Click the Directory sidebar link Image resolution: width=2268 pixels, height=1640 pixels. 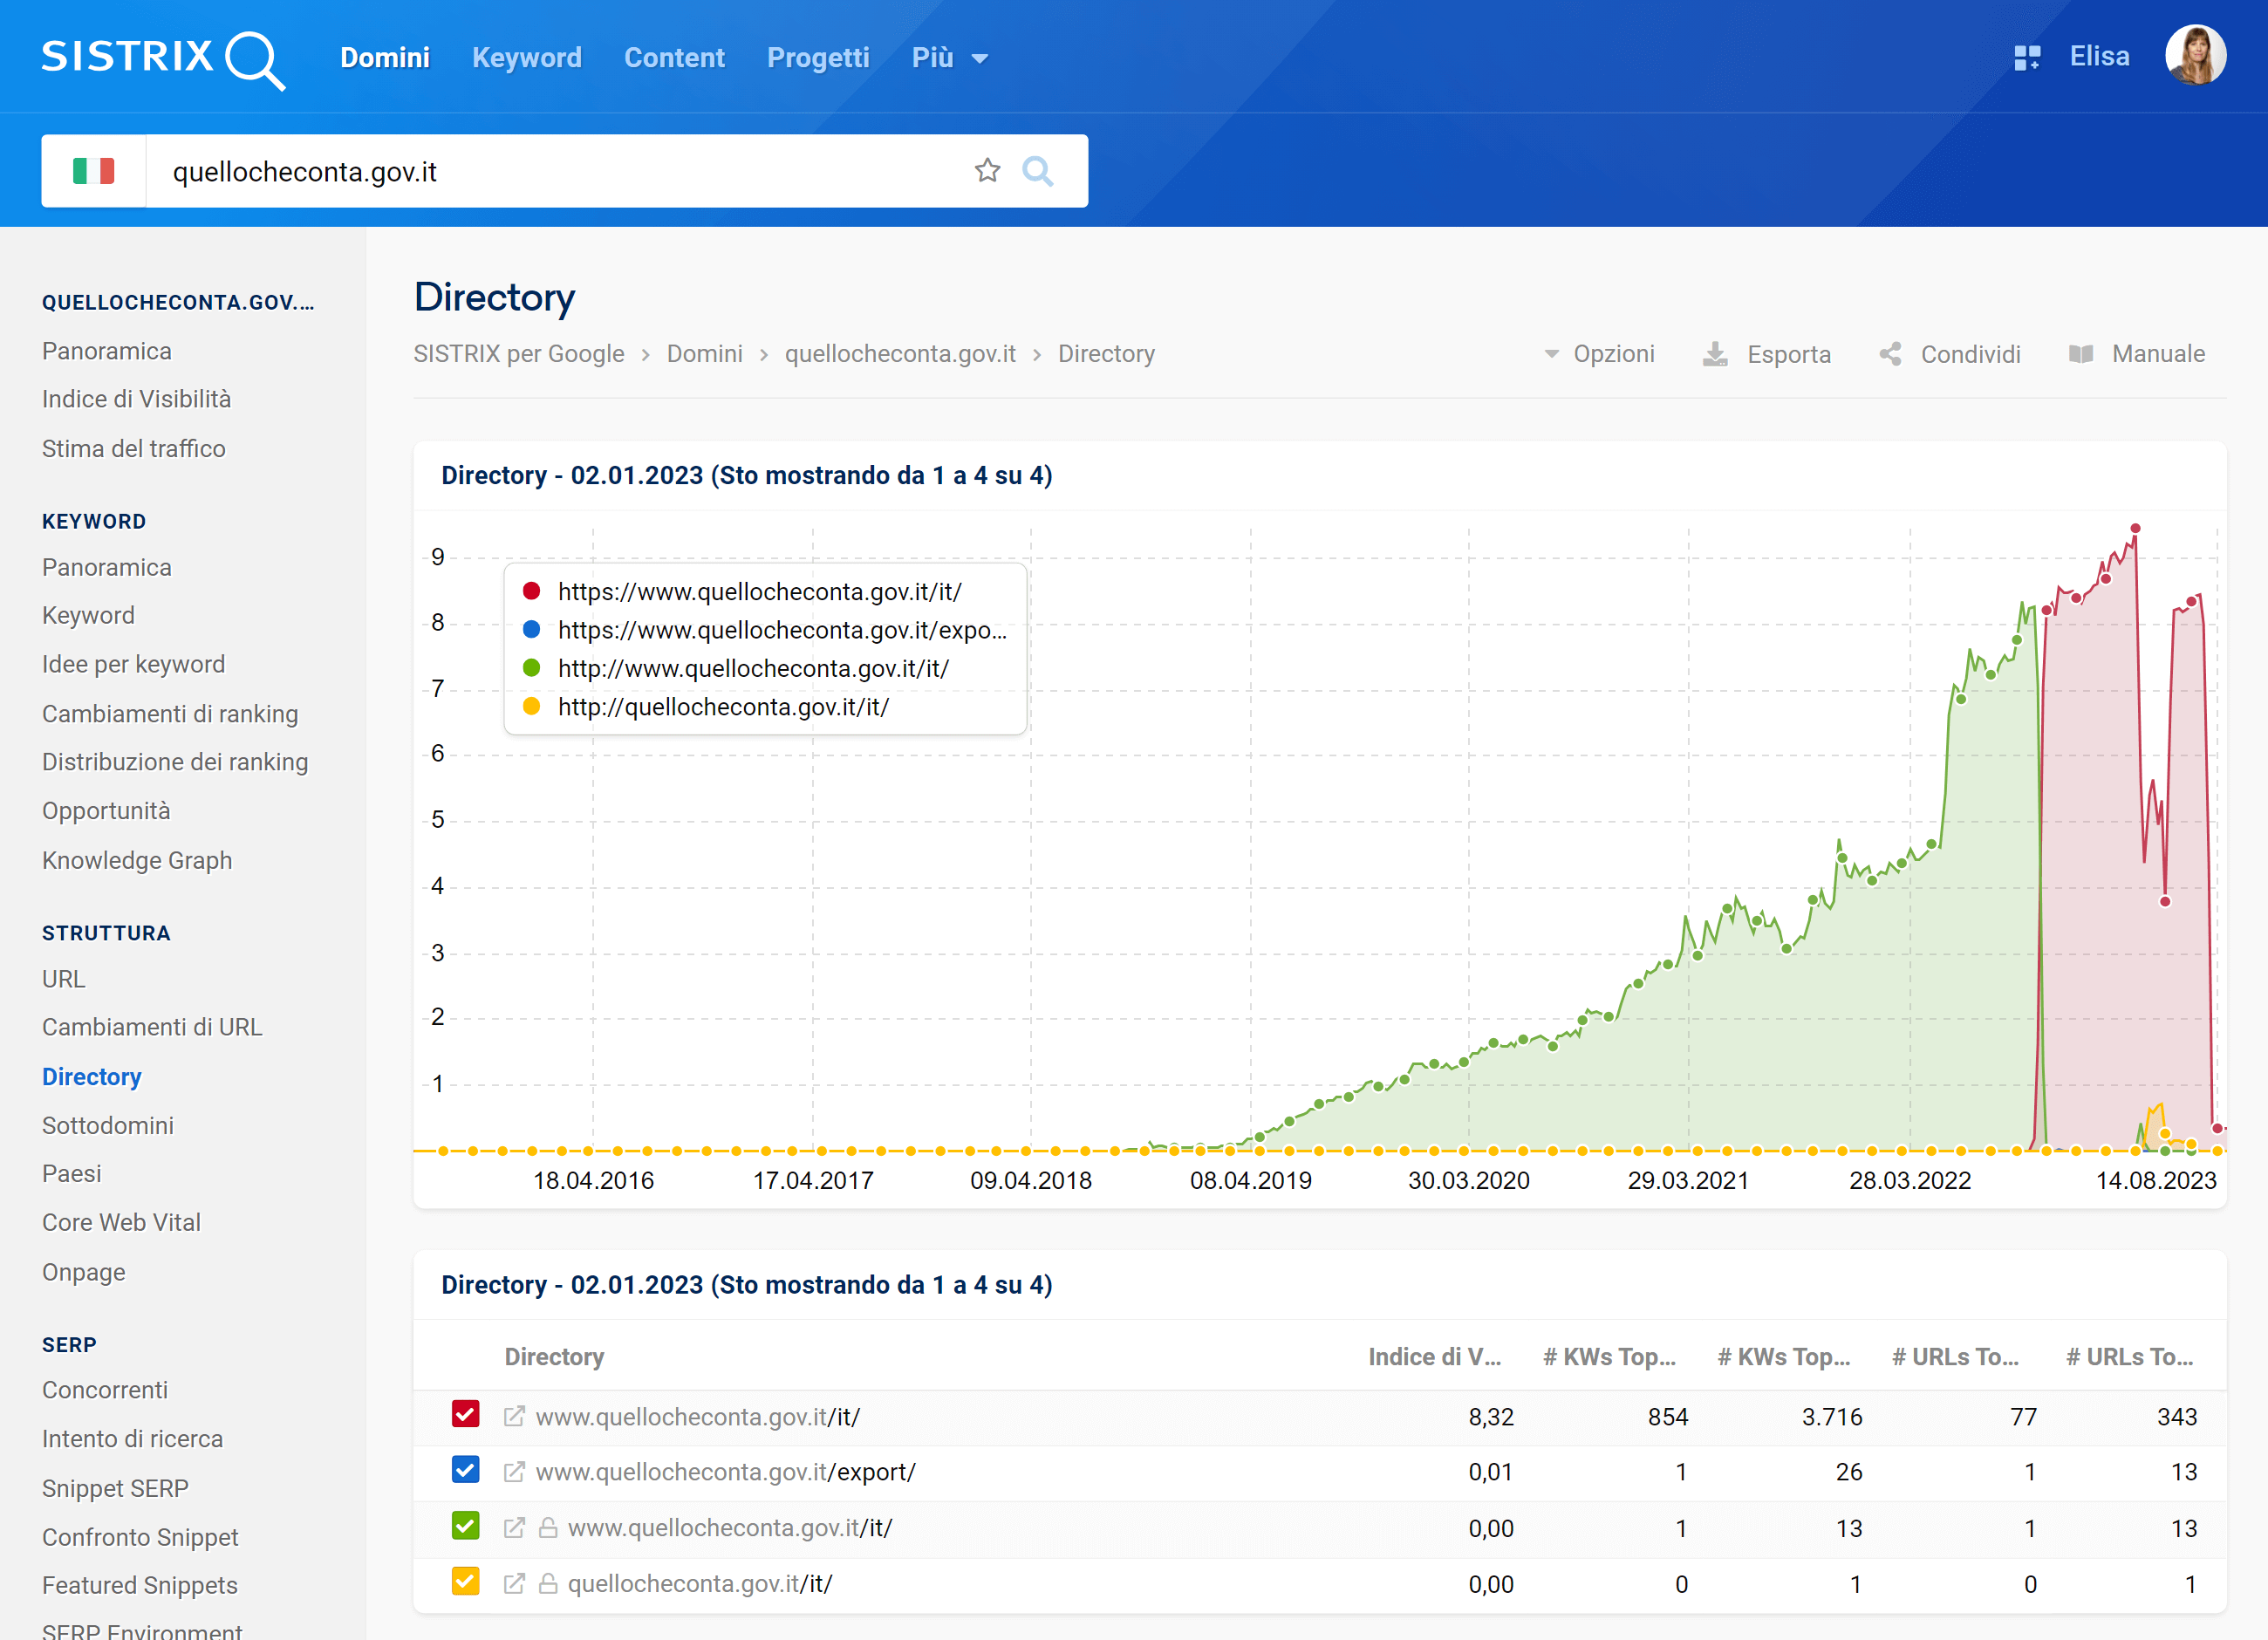(x=92, y=1076)
